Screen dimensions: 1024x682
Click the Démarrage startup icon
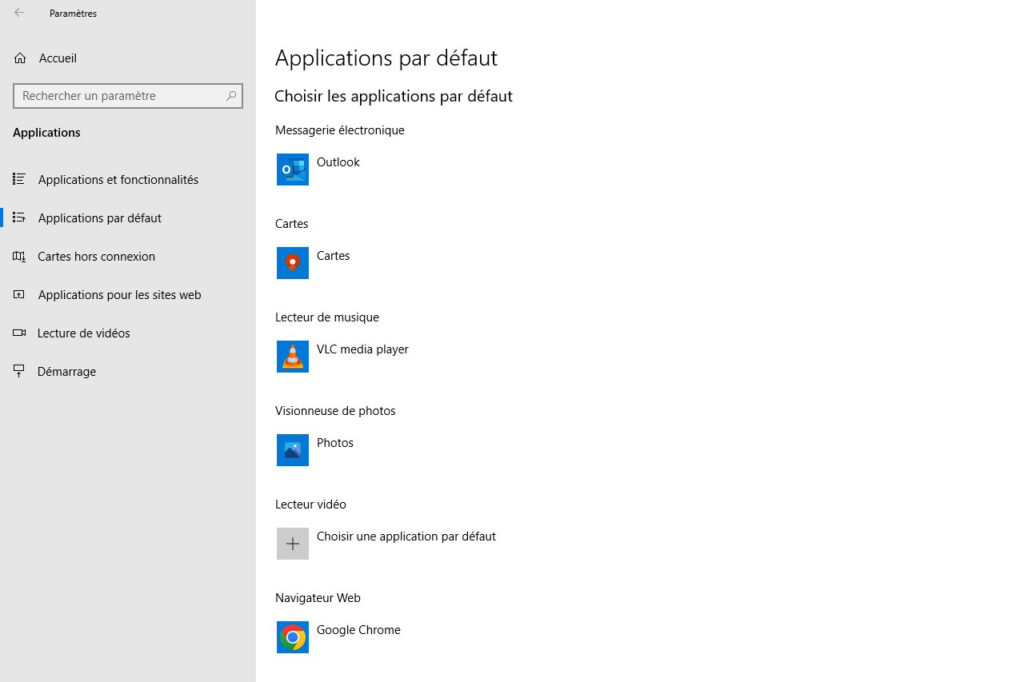pos(19,371)
